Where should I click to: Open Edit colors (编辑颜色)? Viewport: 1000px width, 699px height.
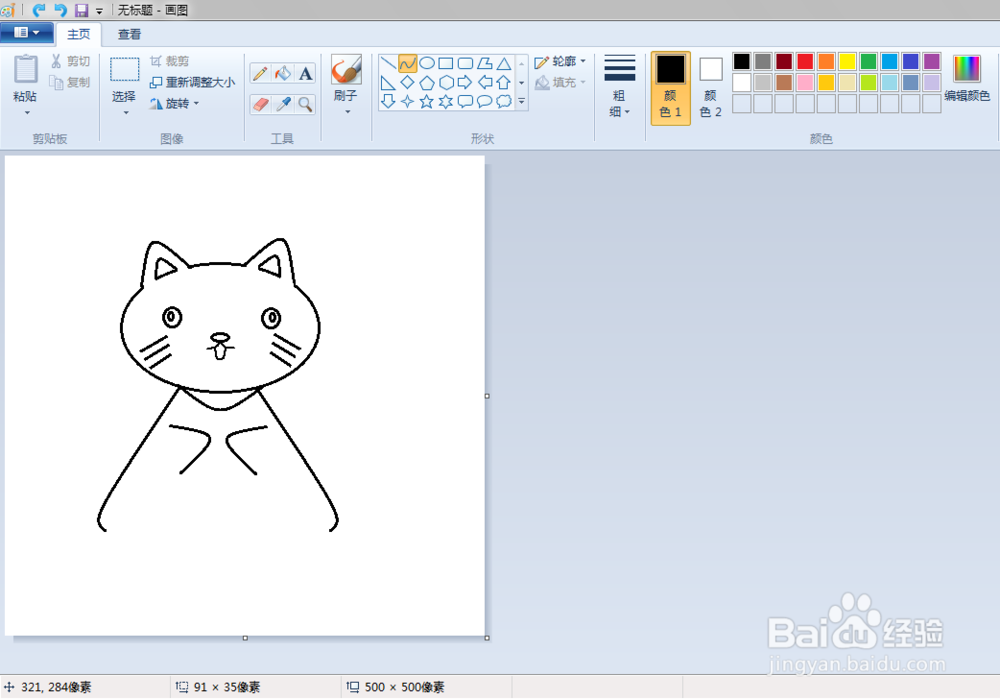pyautogui.click(x=967, y=78)
